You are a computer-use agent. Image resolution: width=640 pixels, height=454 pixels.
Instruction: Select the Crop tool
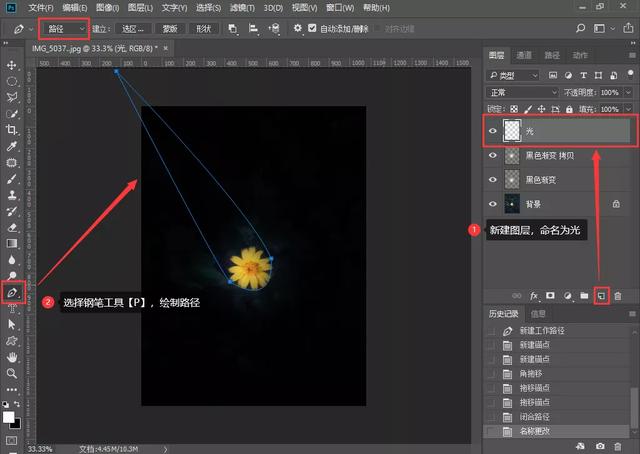coord(11,130)
